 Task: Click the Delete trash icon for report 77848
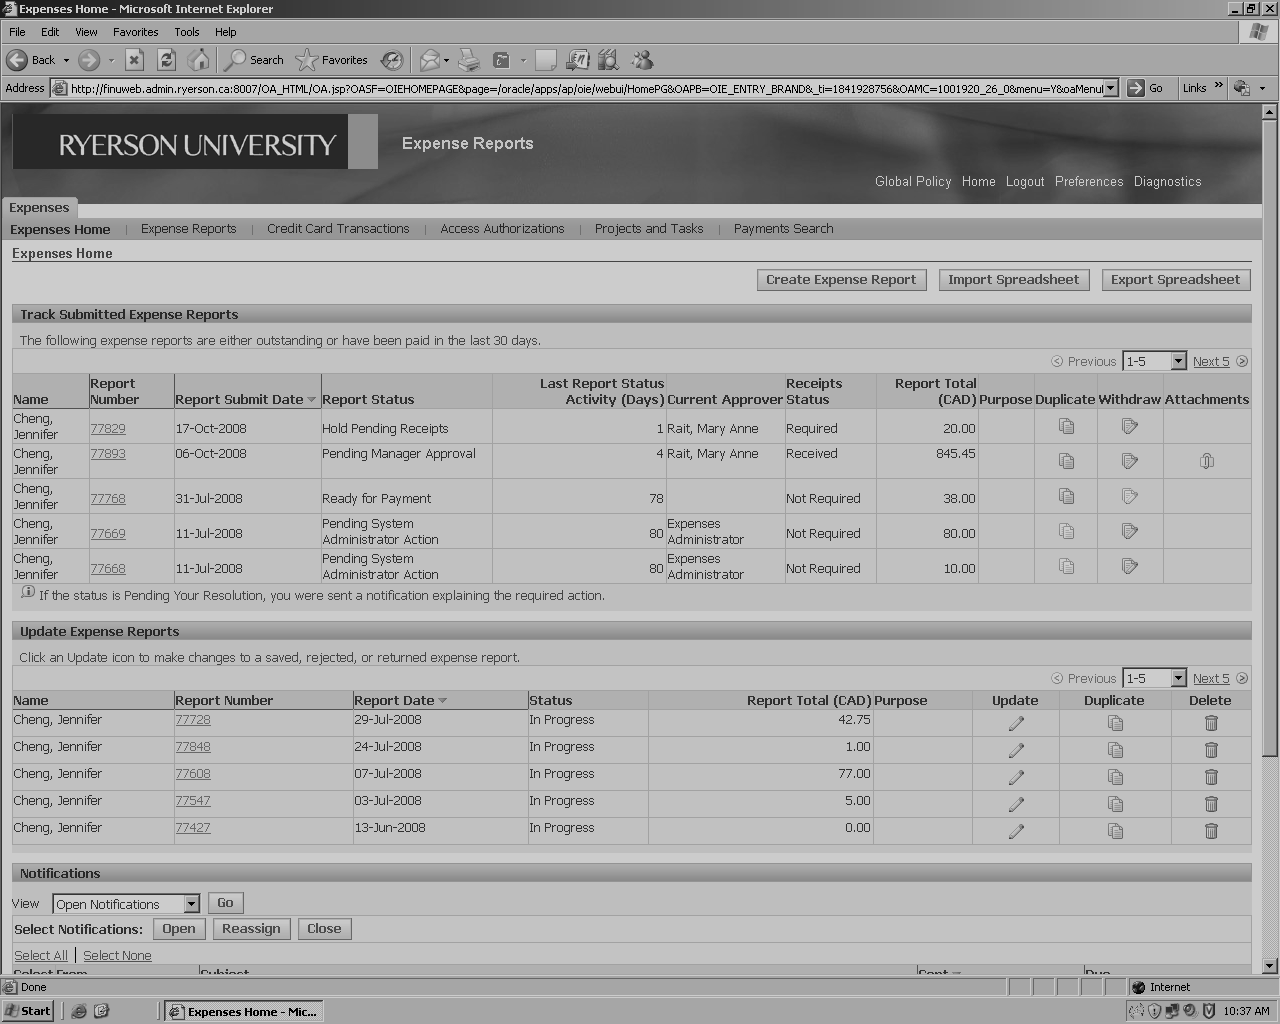pyautogui.click(x=1211, y=750)
